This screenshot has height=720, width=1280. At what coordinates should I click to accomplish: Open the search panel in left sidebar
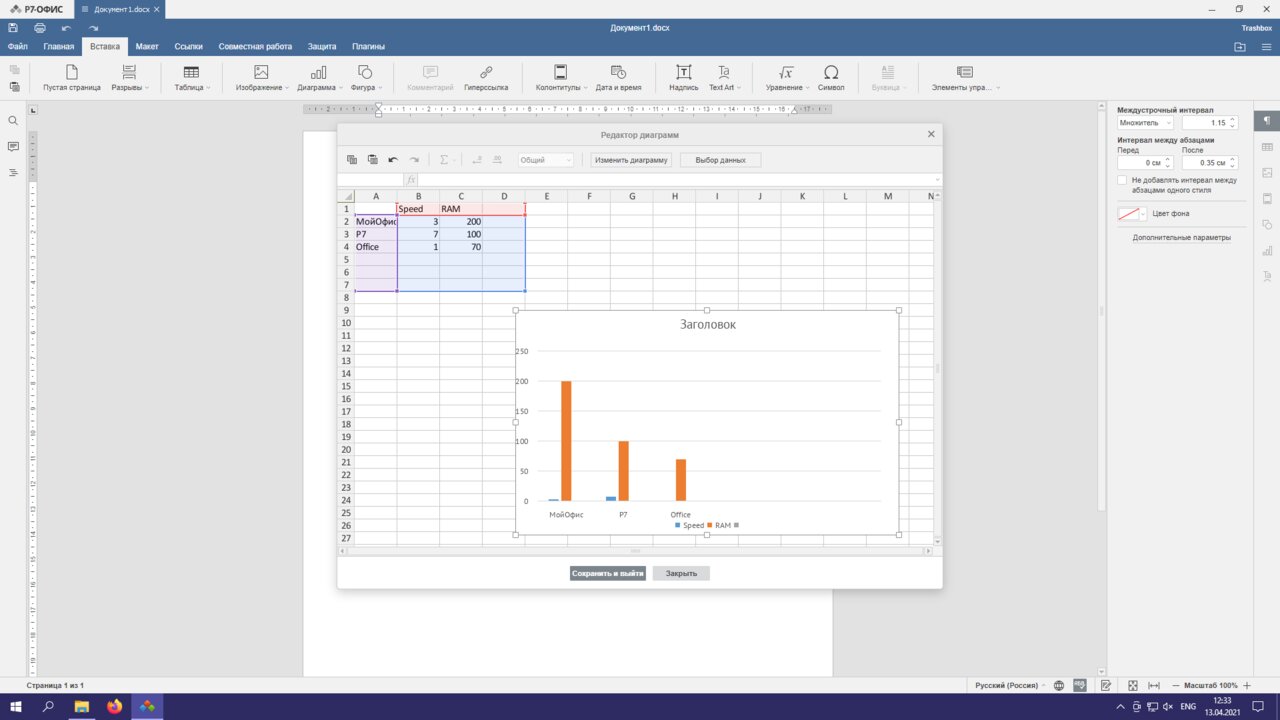(x=13, y=121)
